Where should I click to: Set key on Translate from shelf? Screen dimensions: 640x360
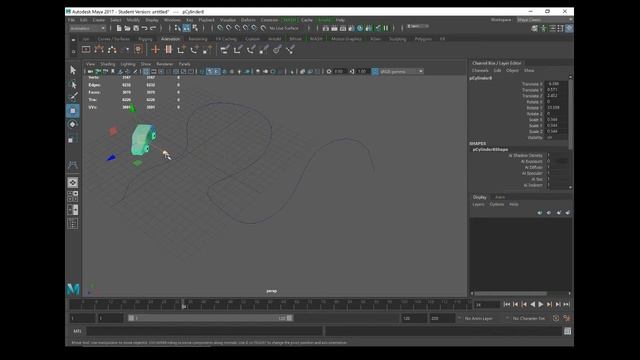[x=181, y=49]
